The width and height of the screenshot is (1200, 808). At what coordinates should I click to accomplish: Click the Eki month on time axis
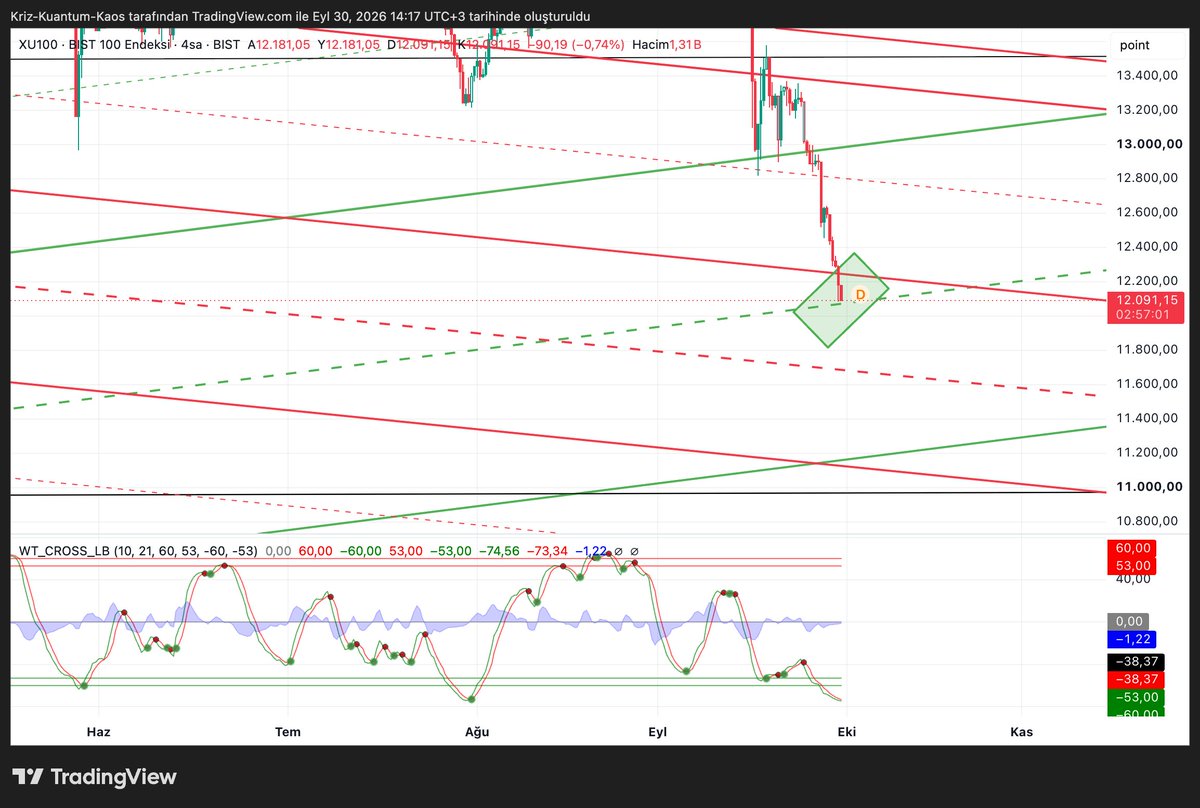pos(846,732)
